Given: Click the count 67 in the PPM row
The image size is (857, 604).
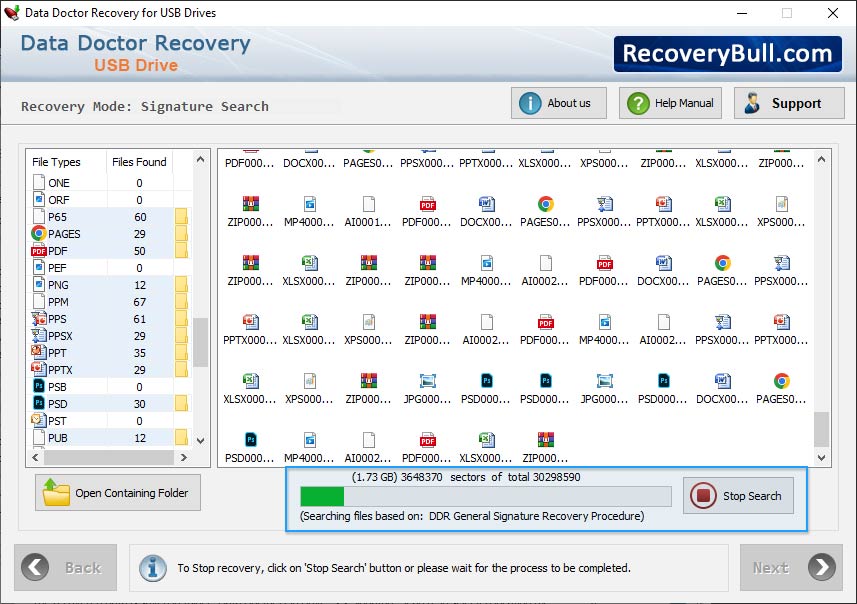Looking at the screenshot, I should [140, 302].
